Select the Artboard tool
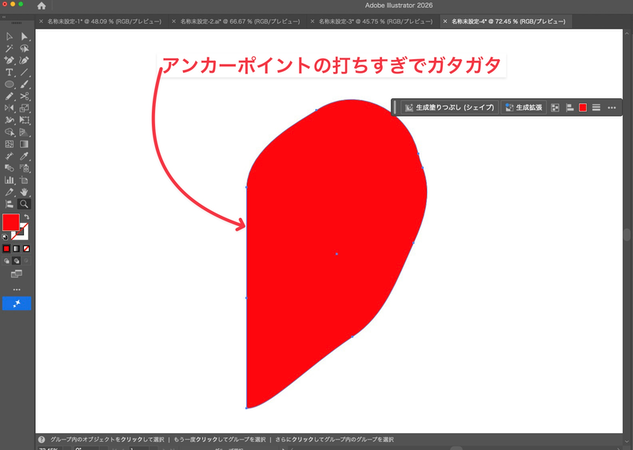The image size is (633, 450). 24,180
